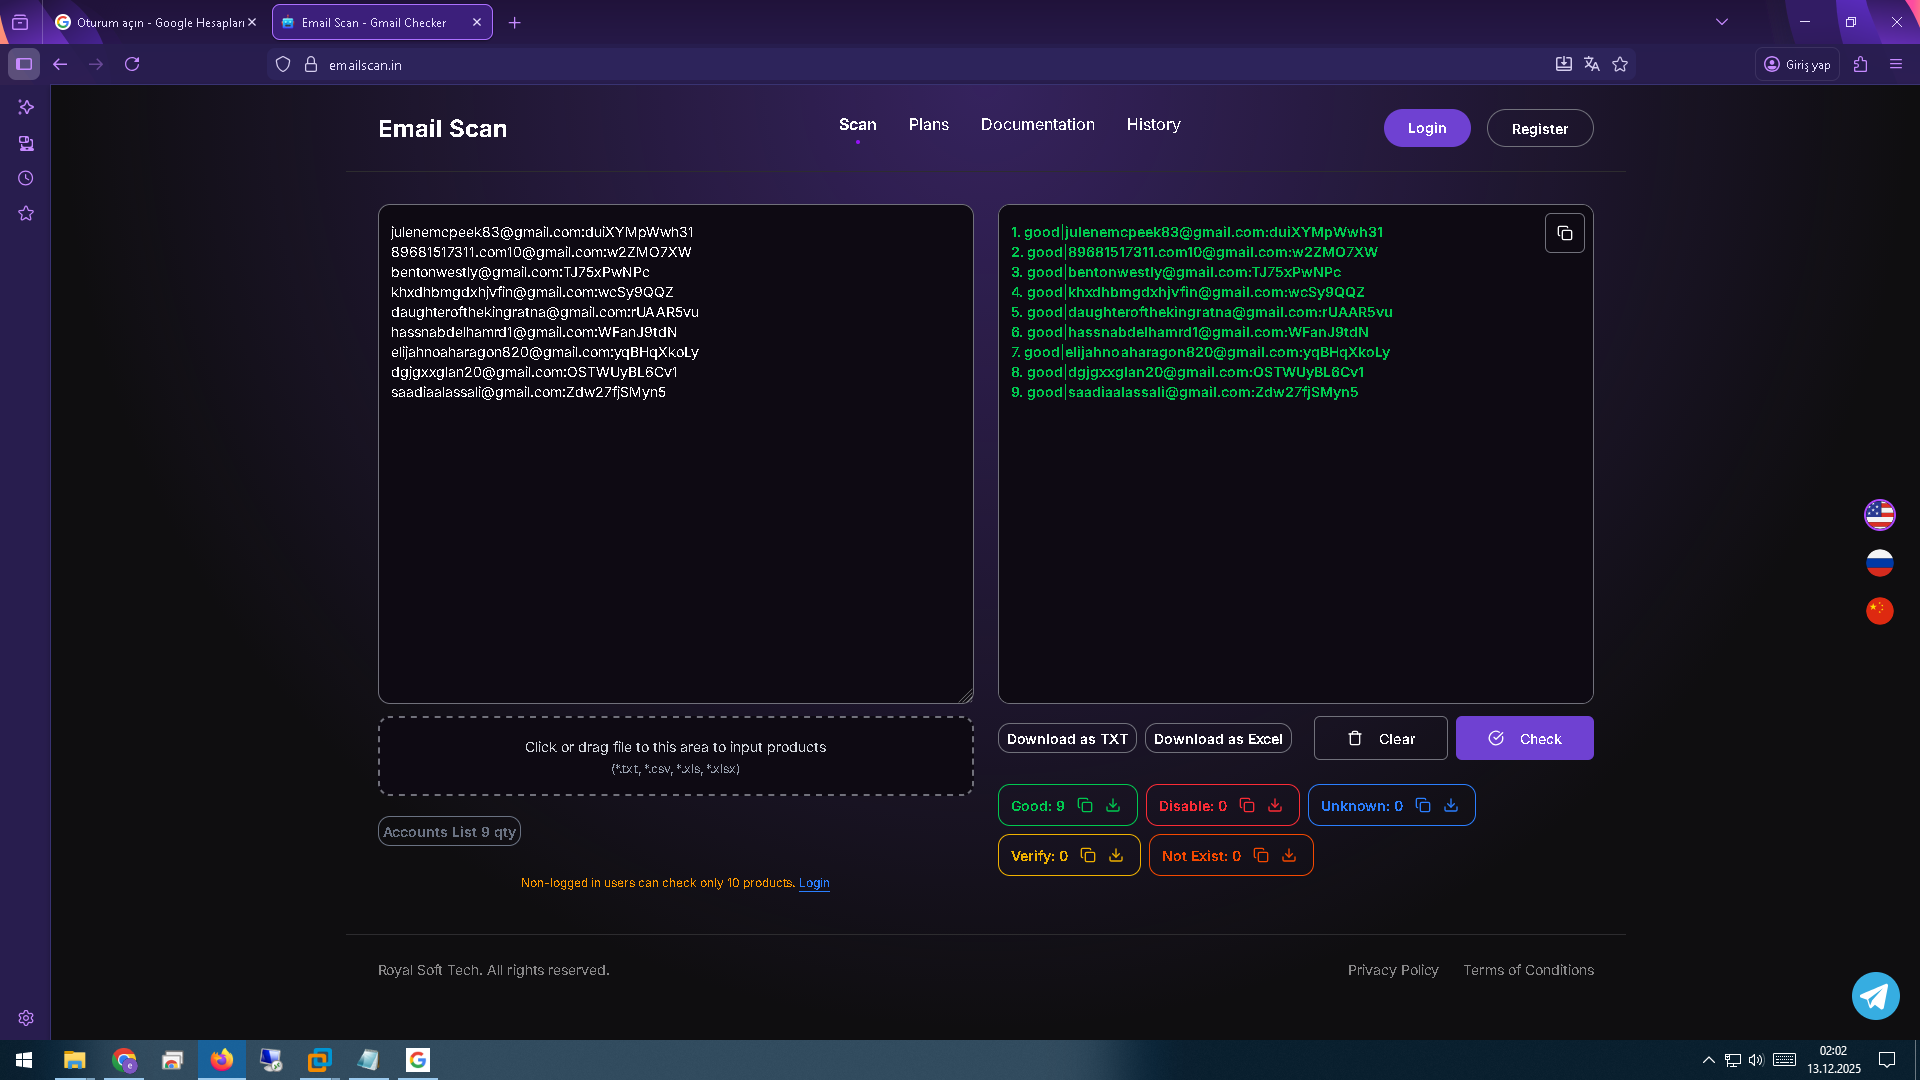This screenshot has height=1080, width=1920.
Task: Open the Terms of Conditions link
Action: (1529, 970)
